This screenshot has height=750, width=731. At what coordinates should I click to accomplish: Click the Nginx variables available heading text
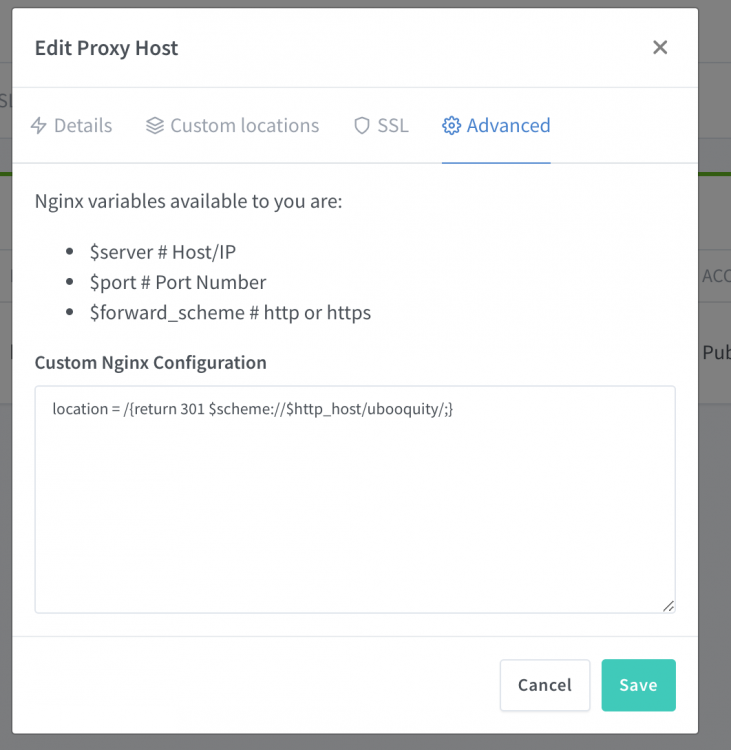point(188,201)
